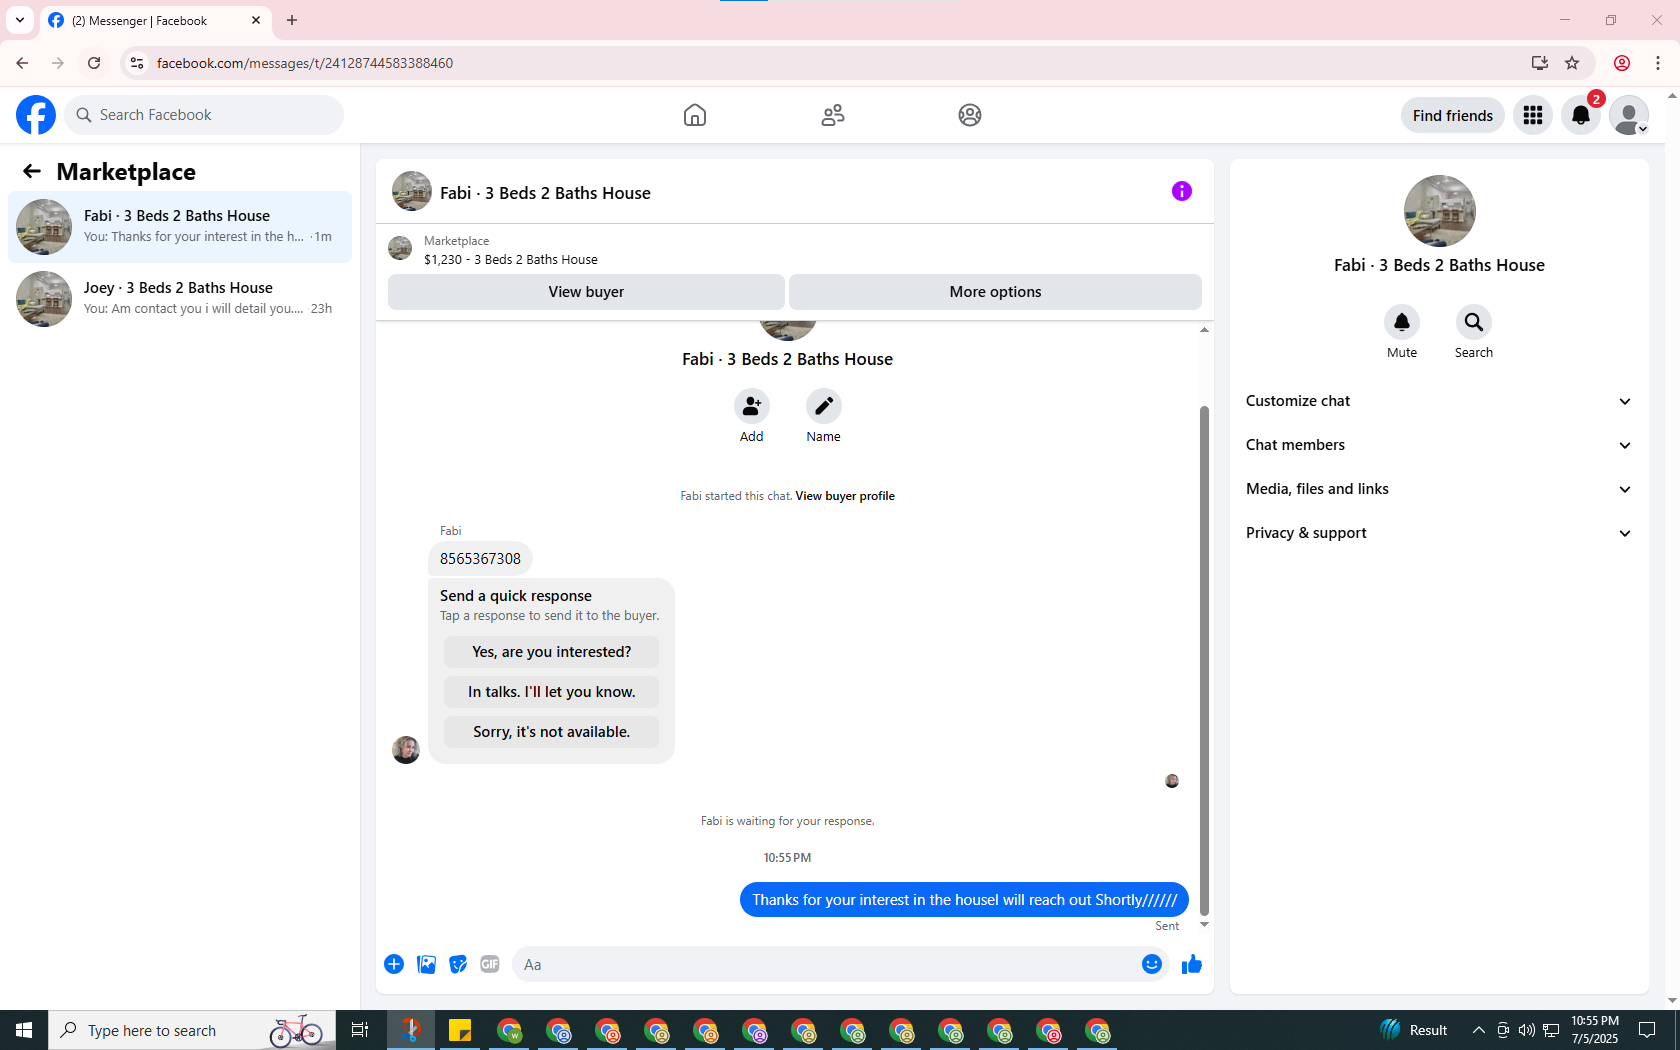Open the Facebook home logo
This screenshot has width=1680, height=1050.
[36, 115]
